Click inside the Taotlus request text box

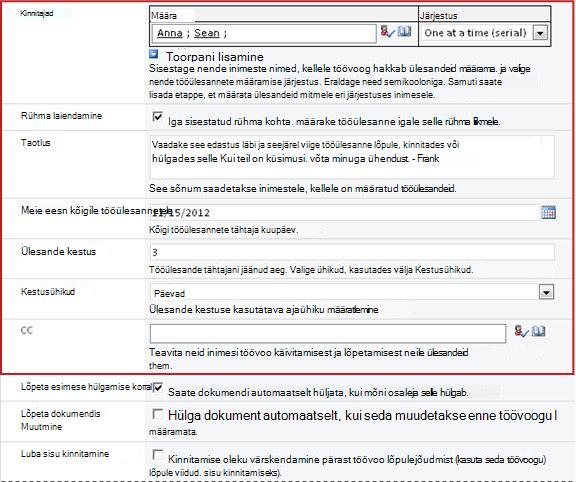coord(352,157)
